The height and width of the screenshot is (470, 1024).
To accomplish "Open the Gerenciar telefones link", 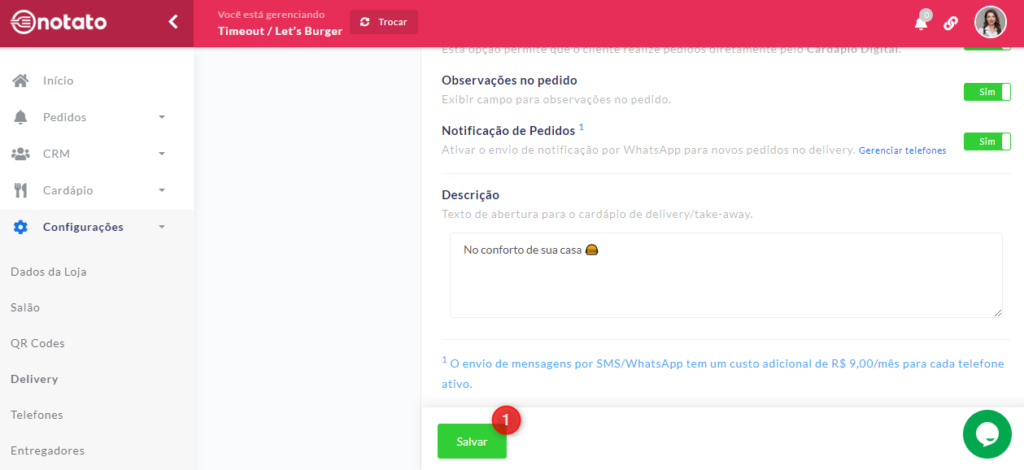I will (x=902, y=151).
